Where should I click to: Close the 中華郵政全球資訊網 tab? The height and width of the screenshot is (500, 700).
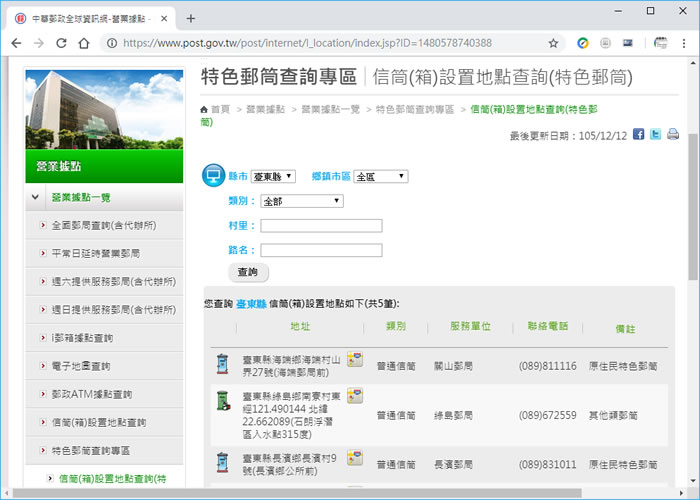[164, 19]
